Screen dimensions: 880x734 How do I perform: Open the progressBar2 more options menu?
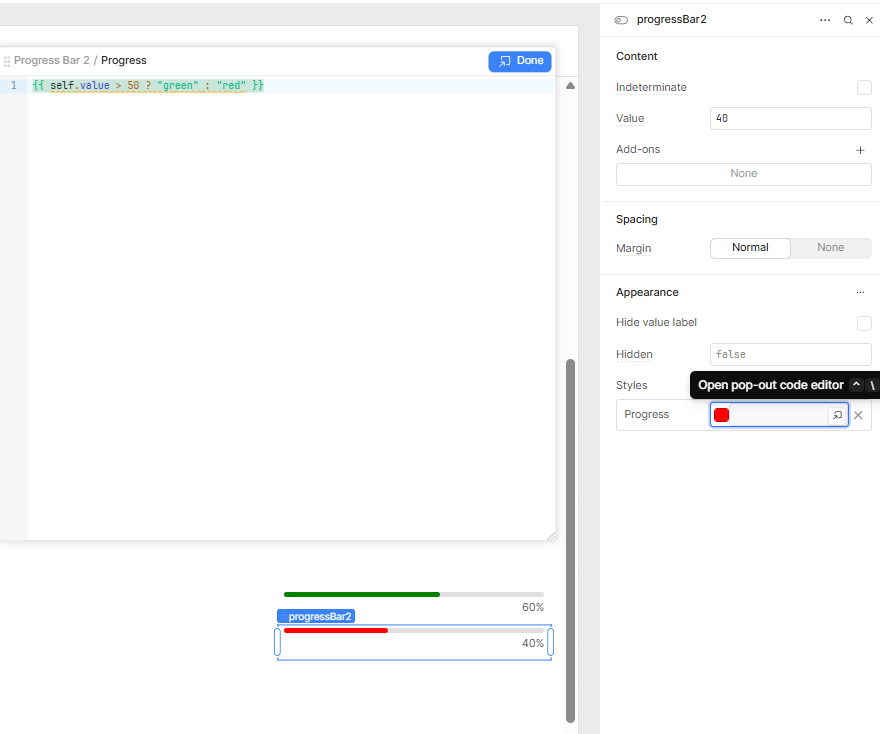[x=825, y=20]
